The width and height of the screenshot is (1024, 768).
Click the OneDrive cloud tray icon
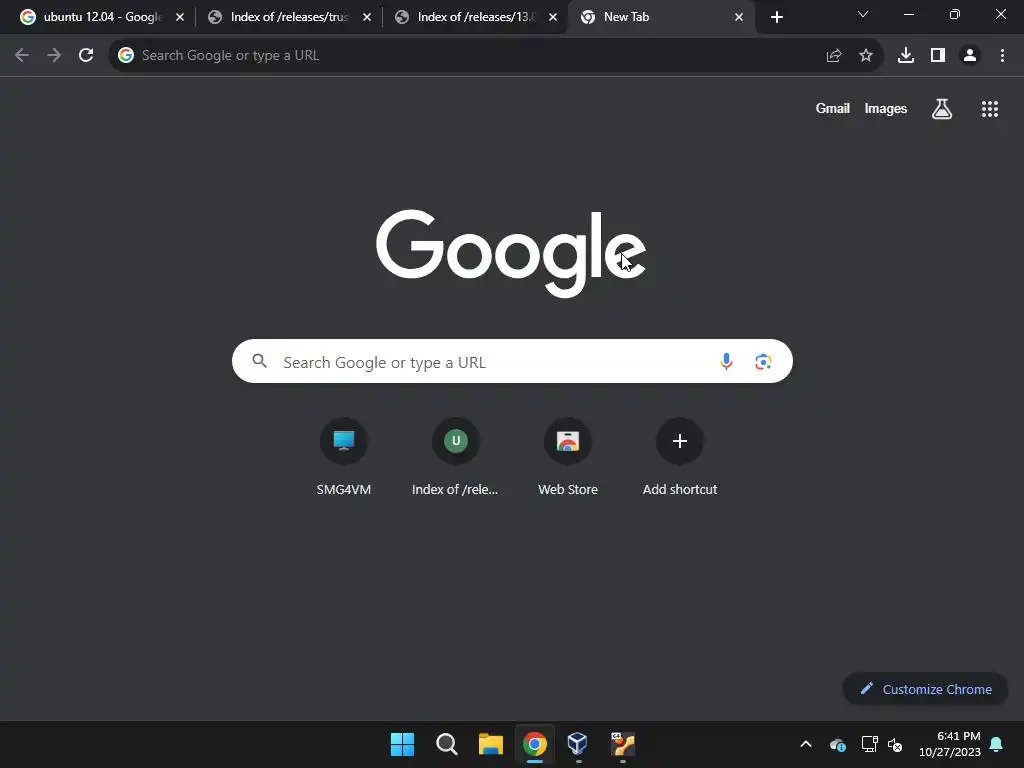tap(838, 744)
